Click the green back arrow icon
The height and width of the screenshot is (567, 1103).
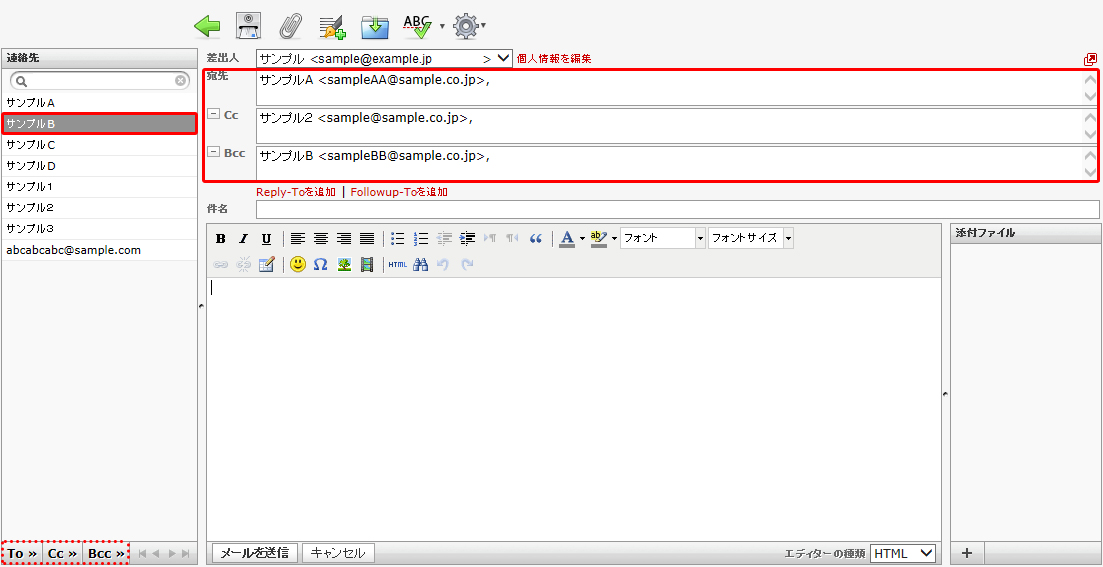(207, 25)
